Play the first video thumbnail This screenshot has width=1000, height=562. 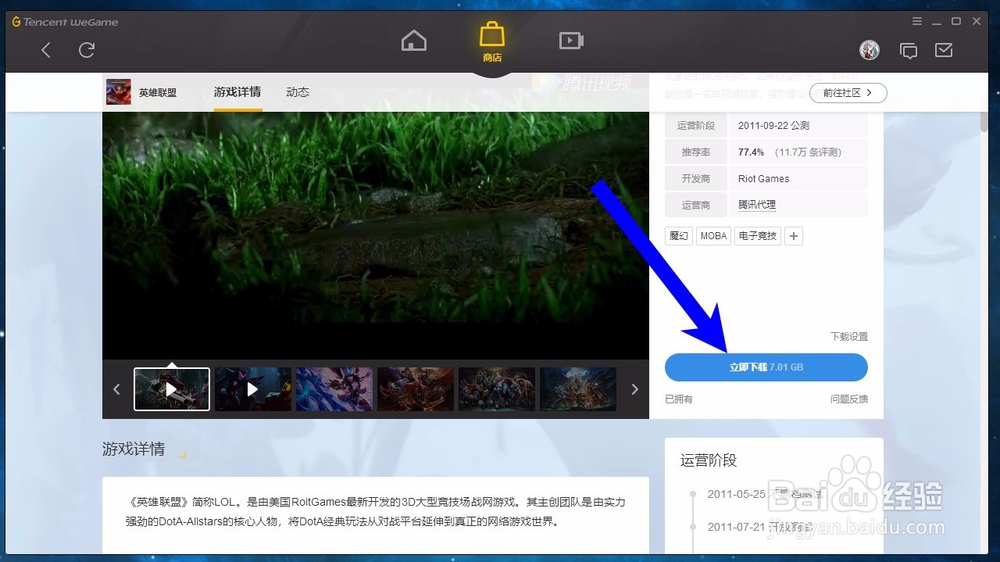(x=172, y=389)
